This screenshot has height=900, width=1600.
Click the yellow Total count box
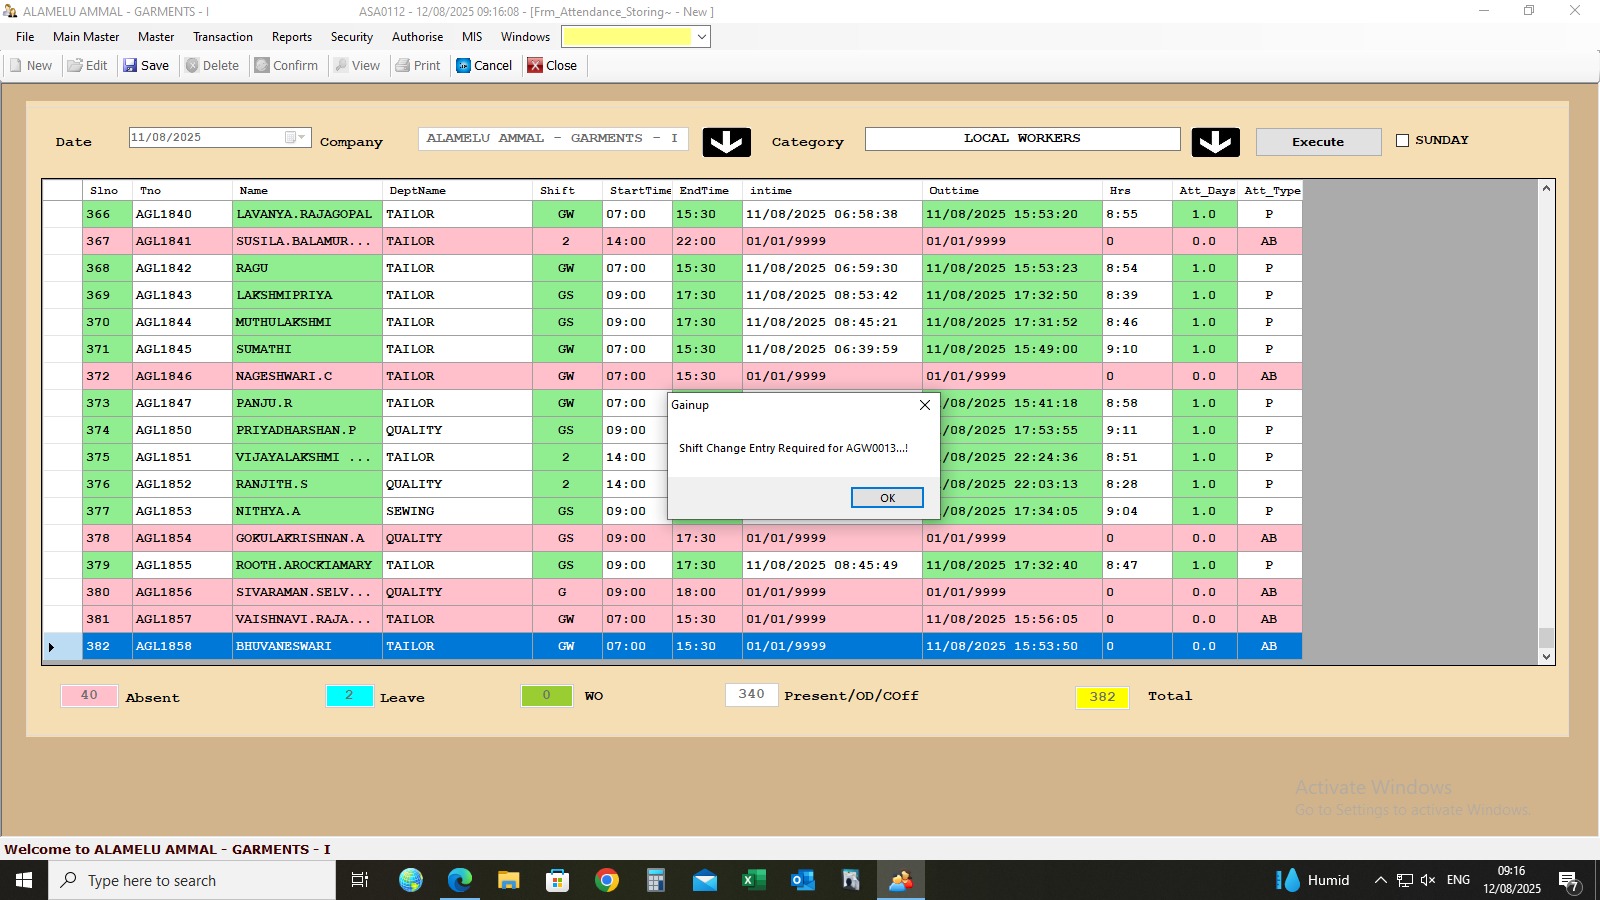[1102, 697]
